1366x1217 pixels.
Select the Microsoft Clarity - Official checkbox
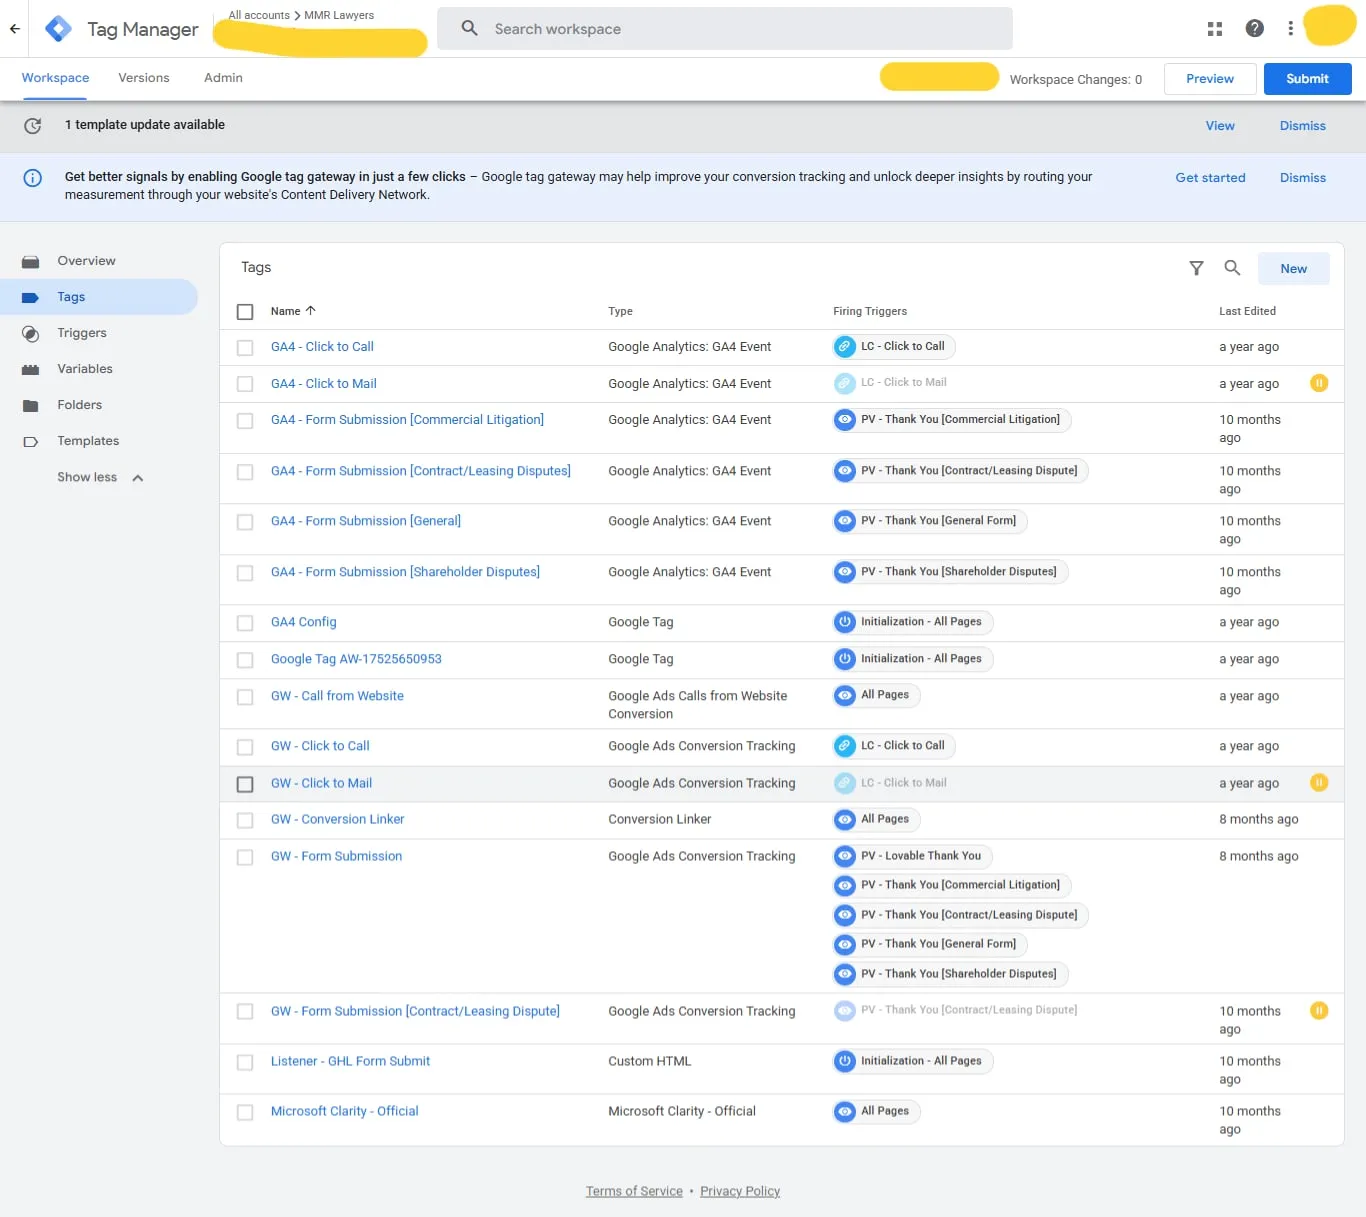[x=245, y=1112]
